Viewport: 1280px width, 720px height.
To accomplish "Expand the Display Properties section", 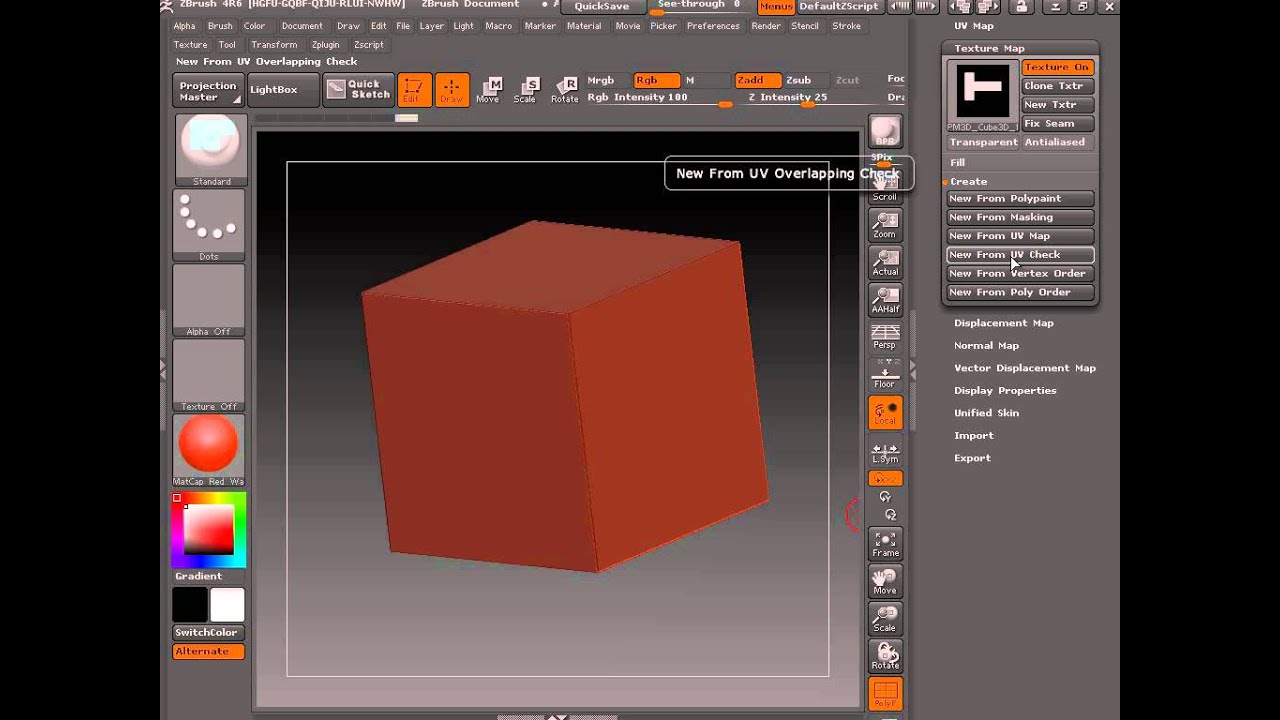I will [x=1005, y=390].
